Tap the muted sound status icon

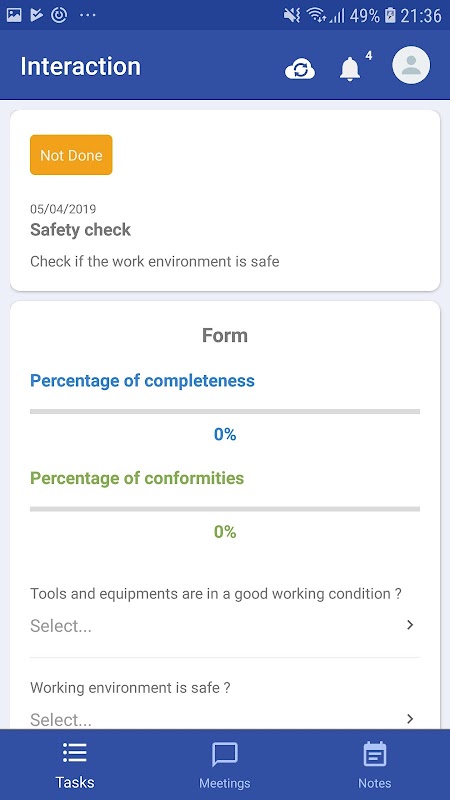pyautogui.click(x=292, y=15)
